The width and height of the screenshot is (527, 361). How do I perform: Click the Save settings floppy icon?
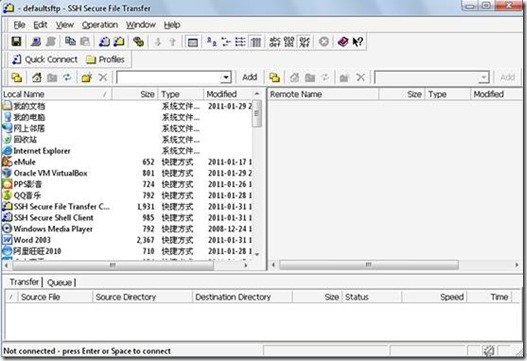point(16,42)
